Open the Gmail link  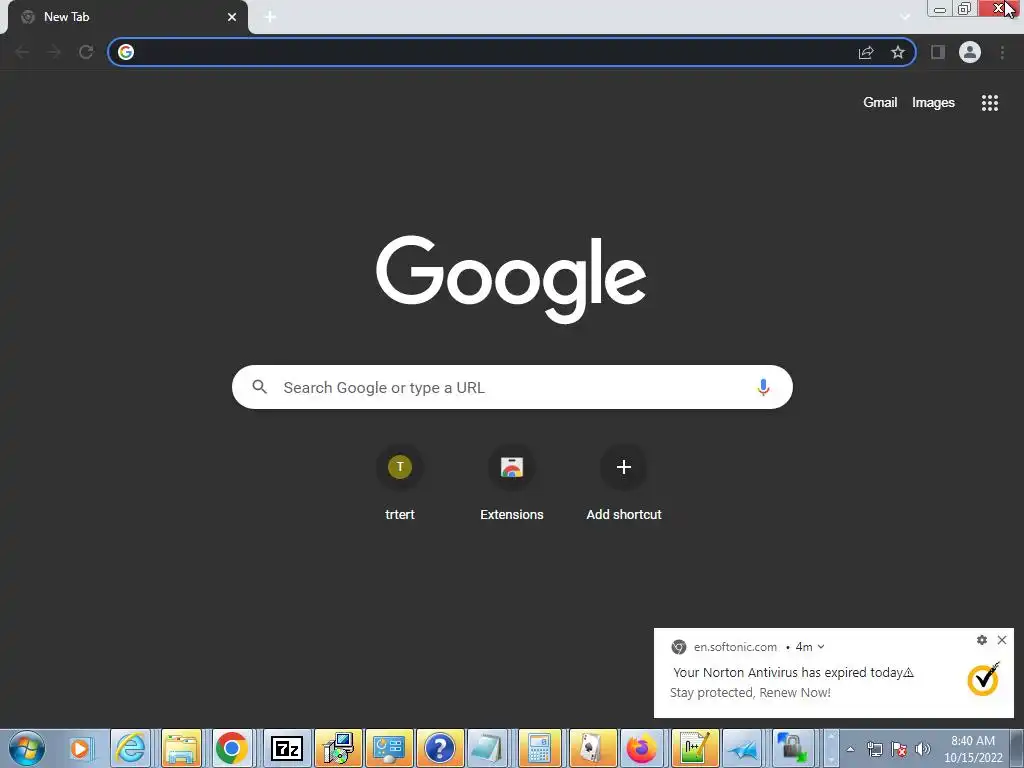880,103
